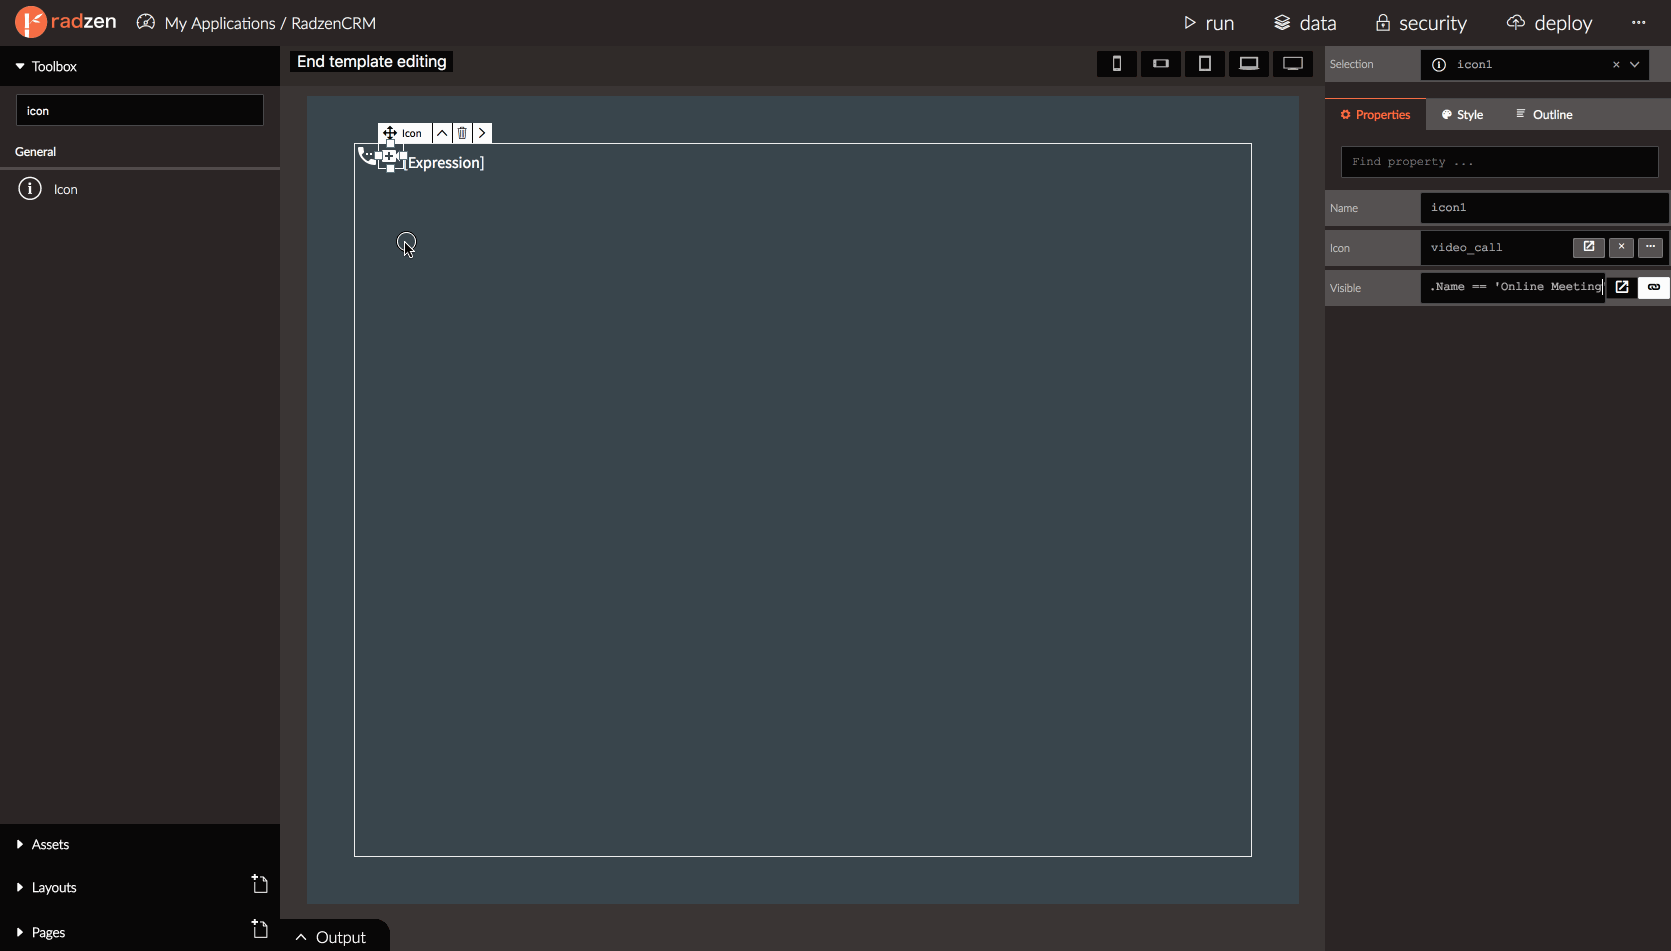Switch to the Style tab
Viewport: 1671px width, 951px height.
[x=1462, y=115]
